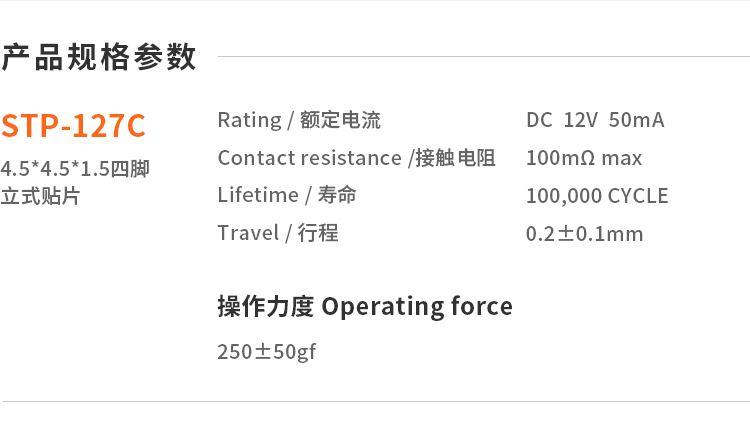The height and width of the screenshot is (423, 750).
Task: Click the Travel / 行程 label
Action: click(x=278, y=233)
